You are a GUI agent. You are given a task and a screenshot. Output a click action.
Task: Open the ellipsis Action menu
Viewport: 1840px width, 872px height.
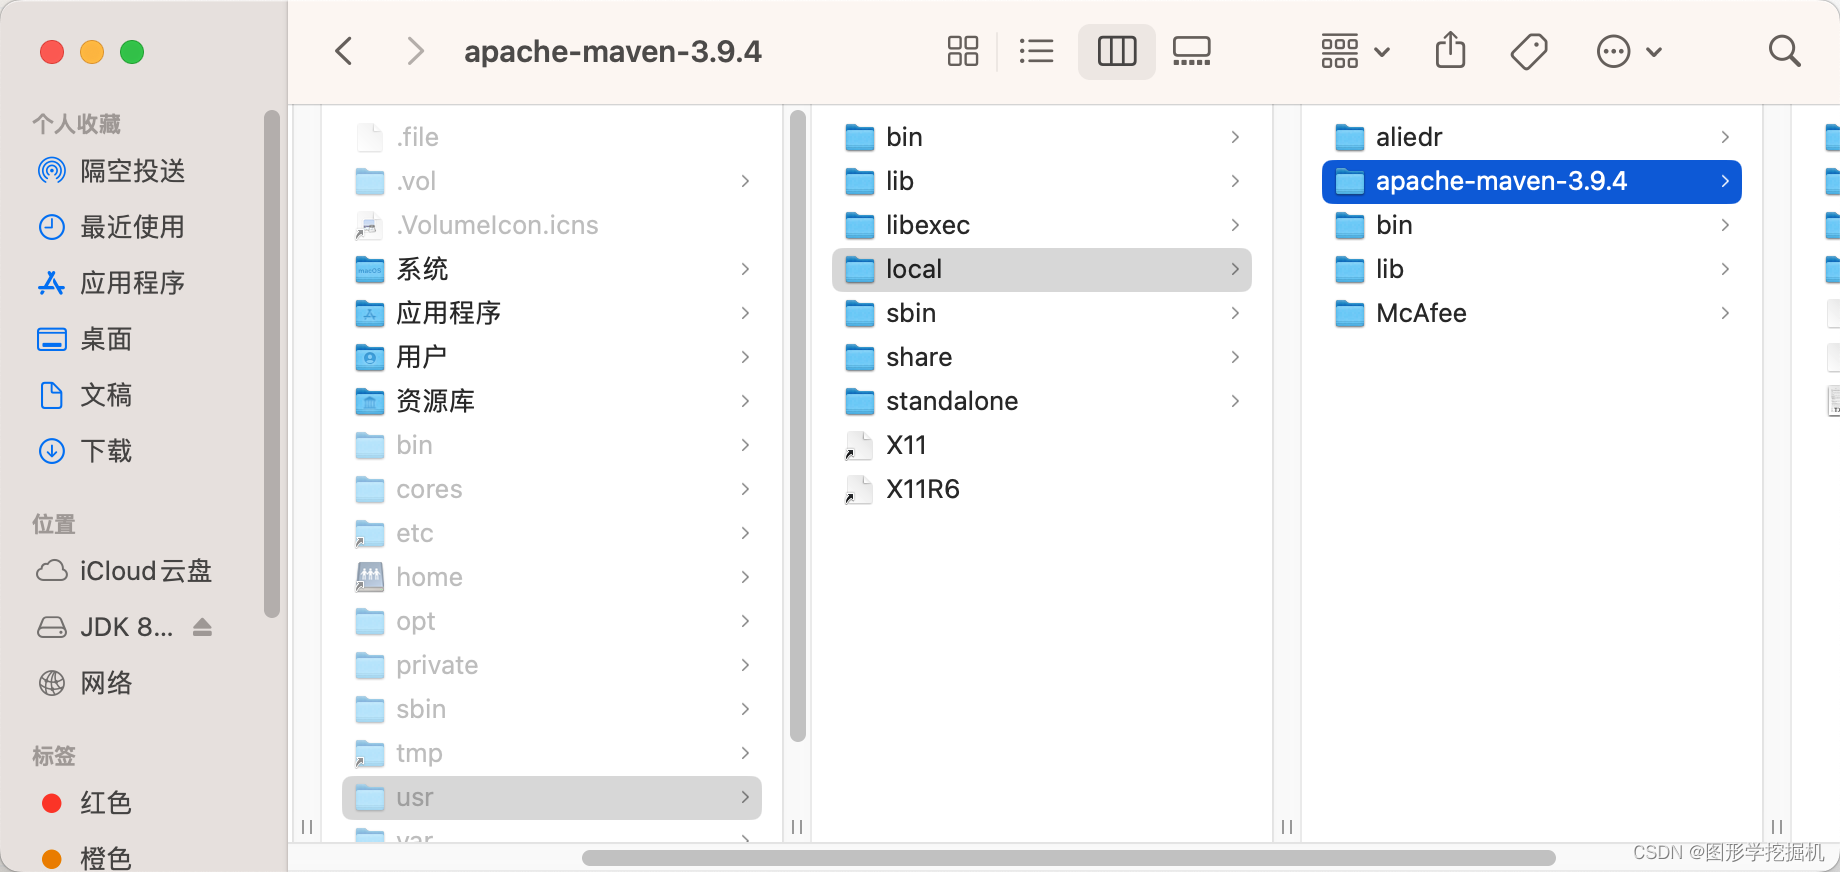click(x=1629, y=51)
